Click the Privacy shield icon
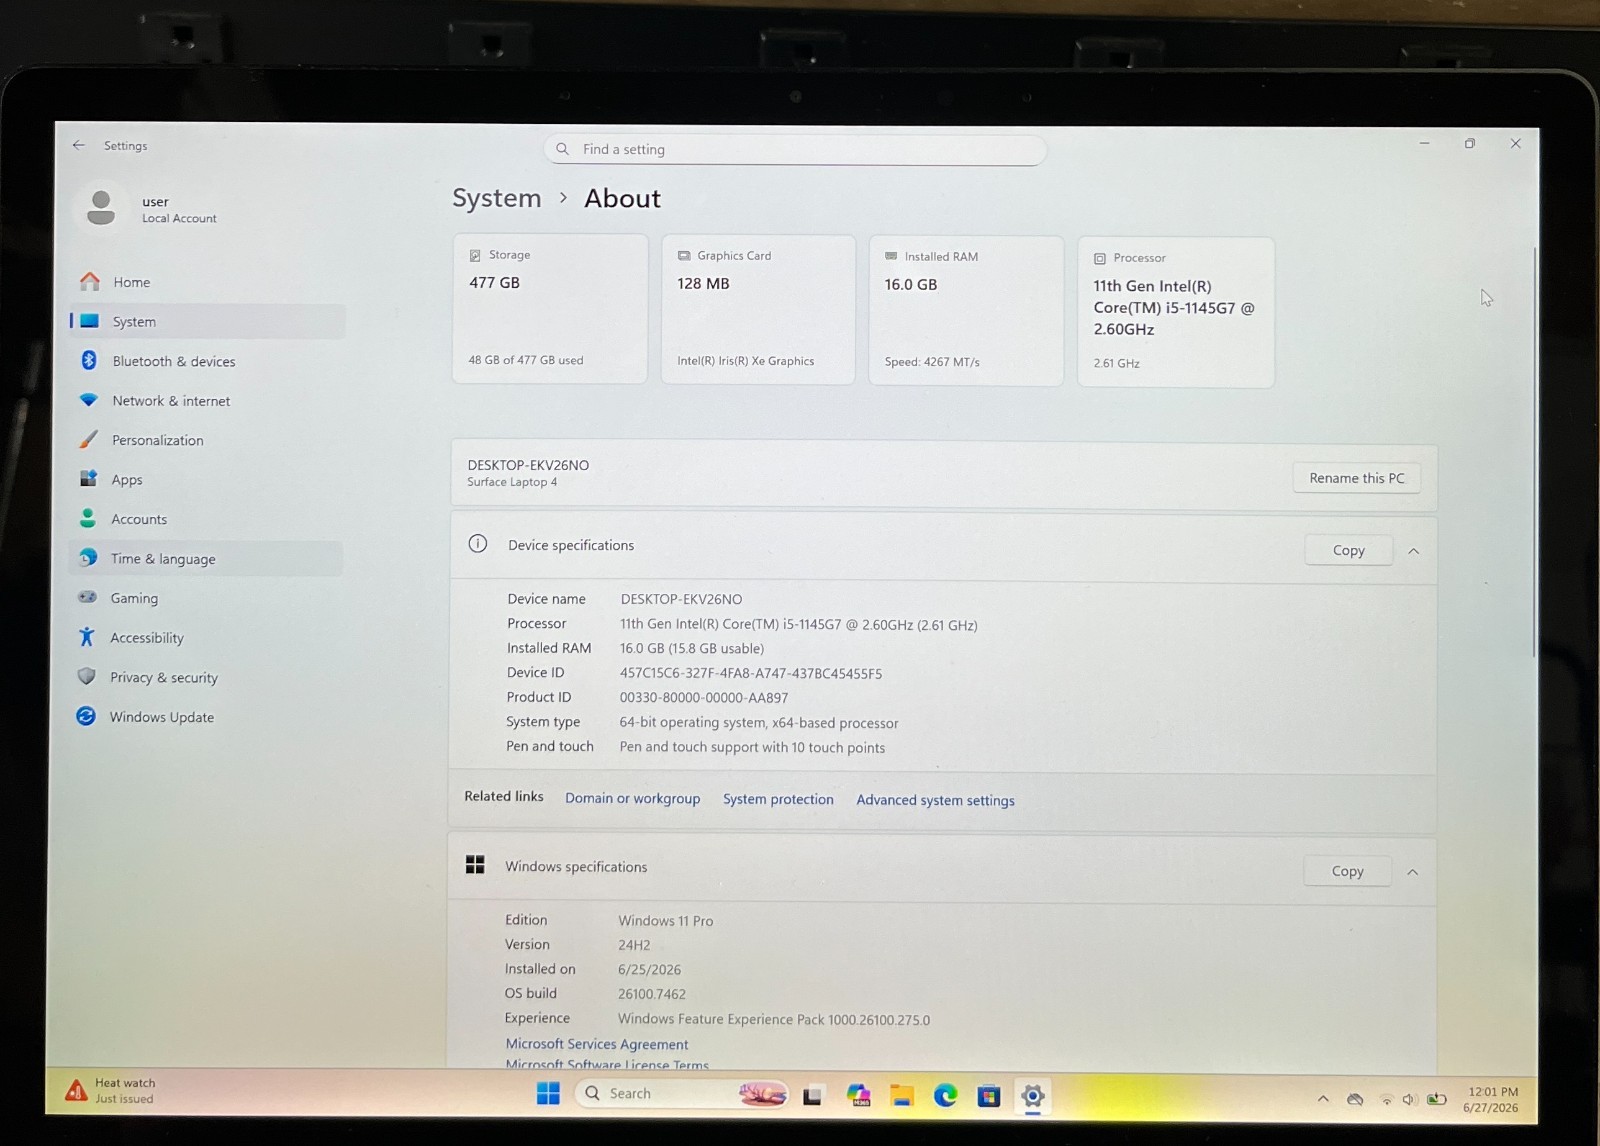Viewport: 1600px width, 1146px height. pyautogui.click(x=87, y=676)
